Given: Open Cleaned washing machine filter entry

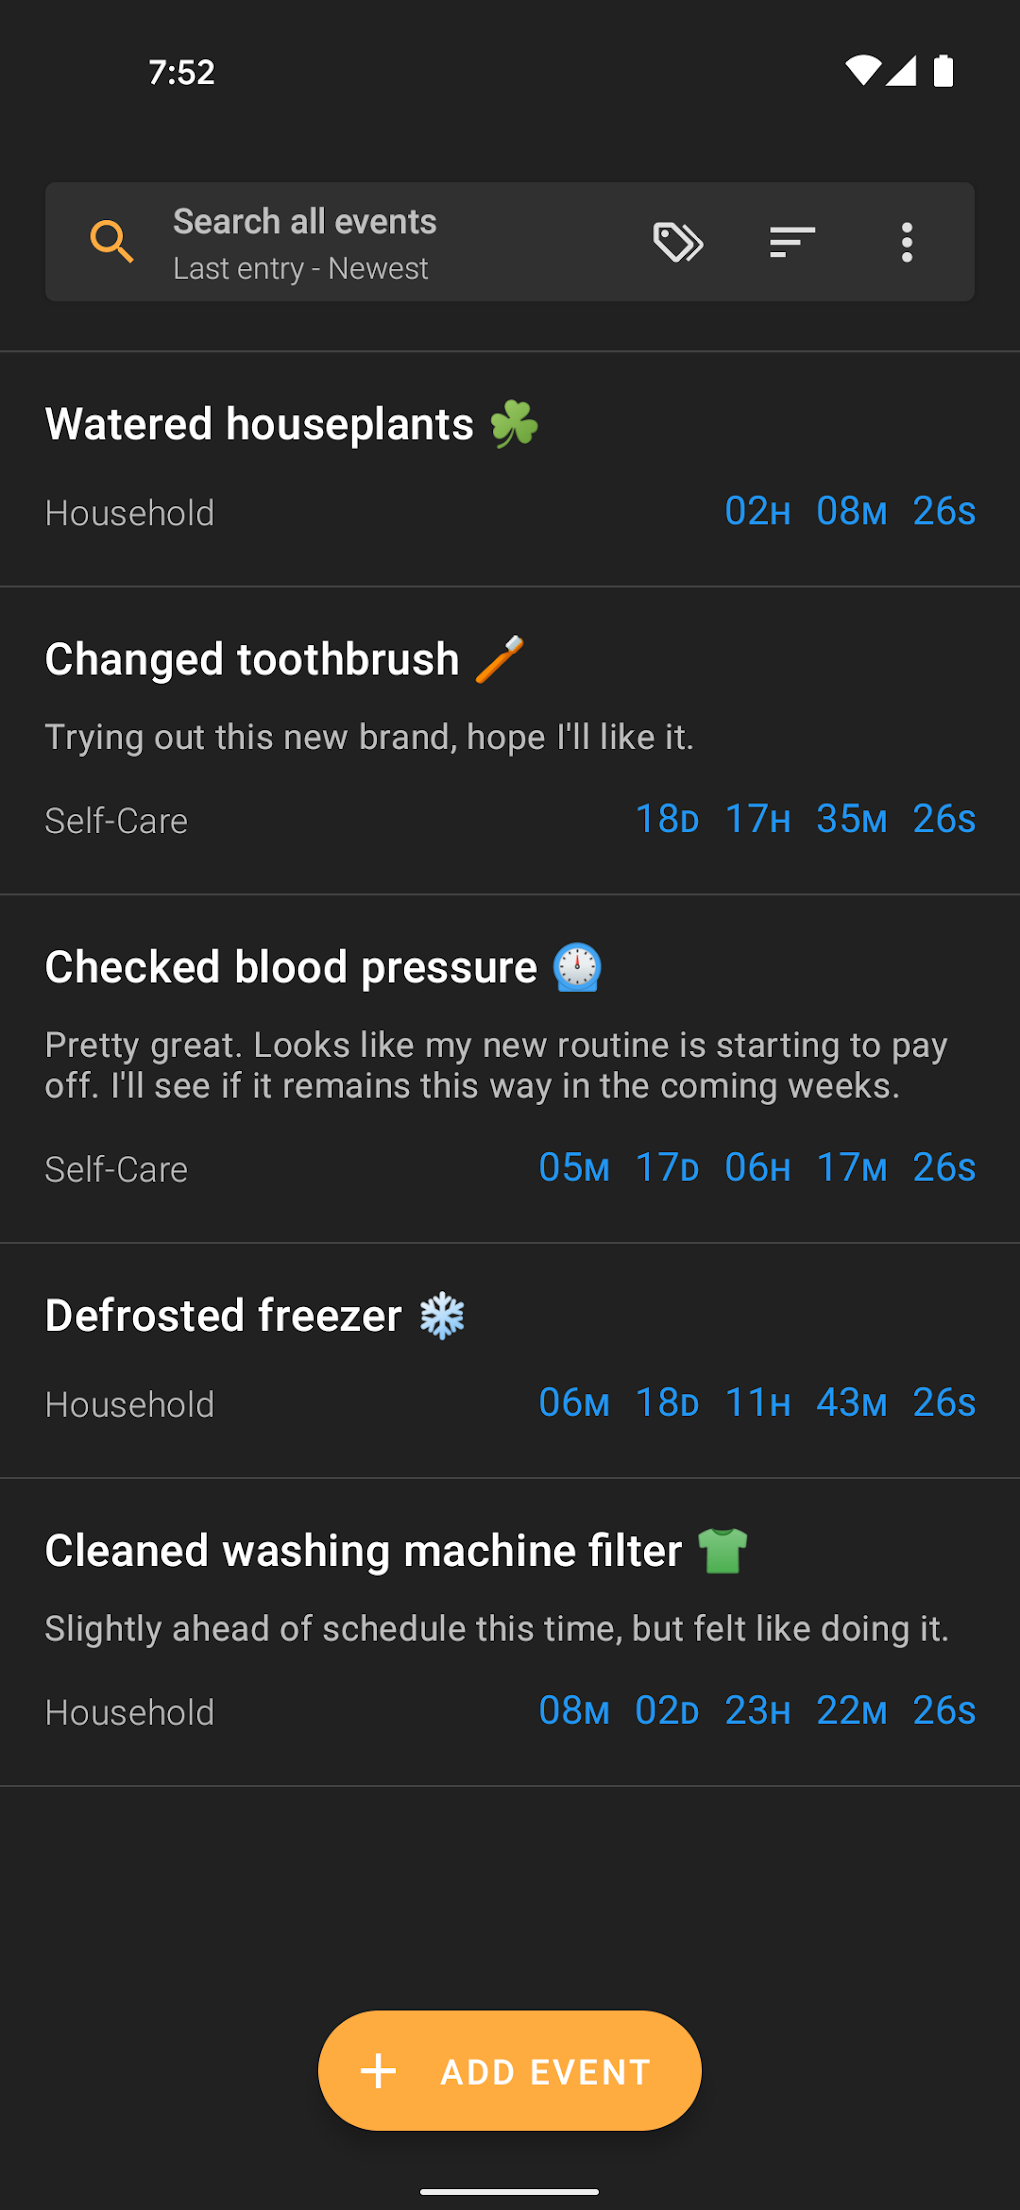Looking at the screenshot, I should 363,1551.
